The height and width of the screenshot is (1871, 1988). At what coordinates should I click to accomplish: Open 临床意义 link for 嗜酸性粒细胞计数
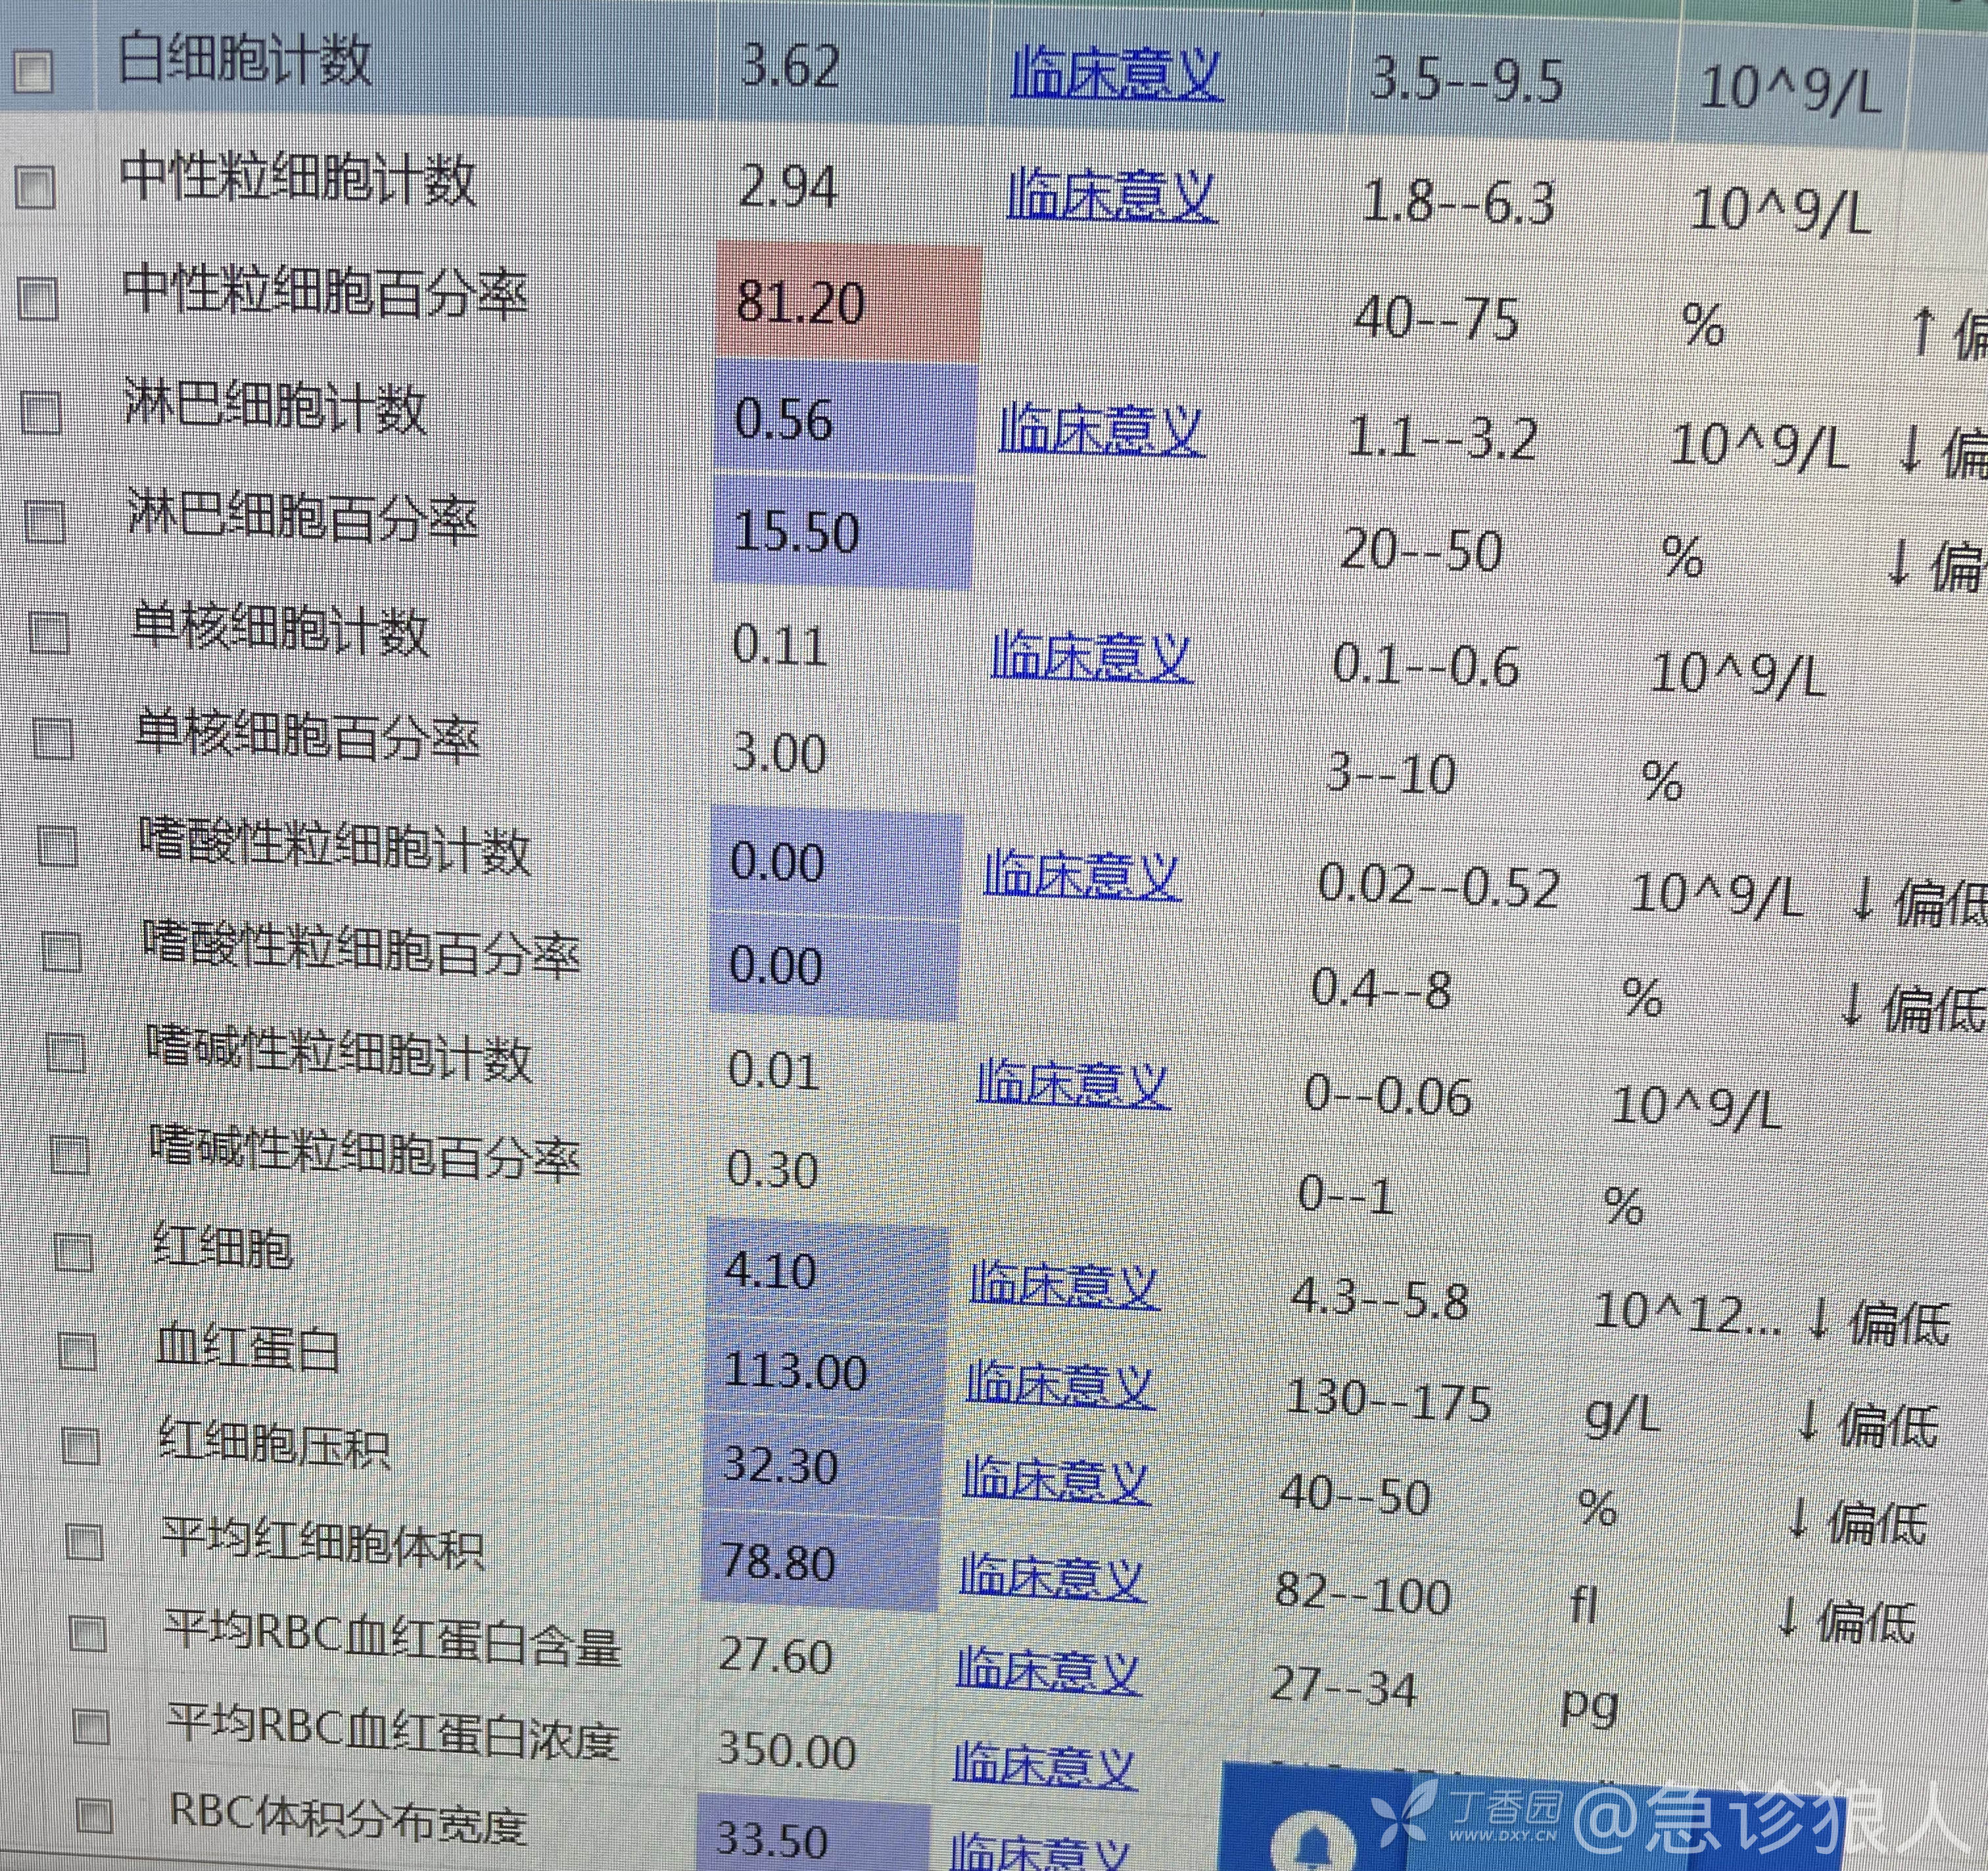(x=1082, y=875)
